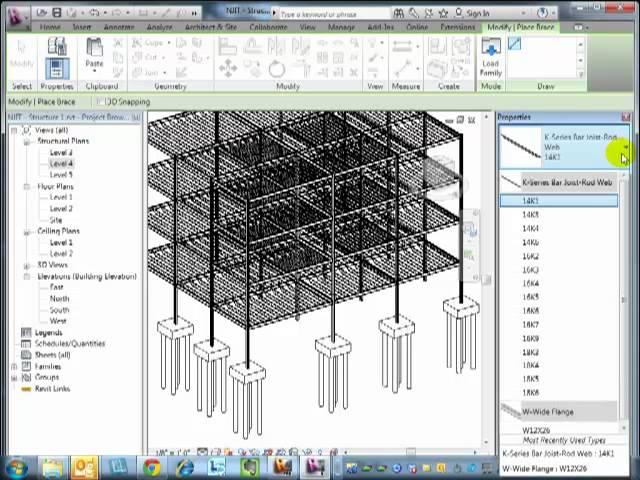Open the Annotate ribbon tab
The height and width of the screenshot is (480, 640).
(x=119, y=27)
